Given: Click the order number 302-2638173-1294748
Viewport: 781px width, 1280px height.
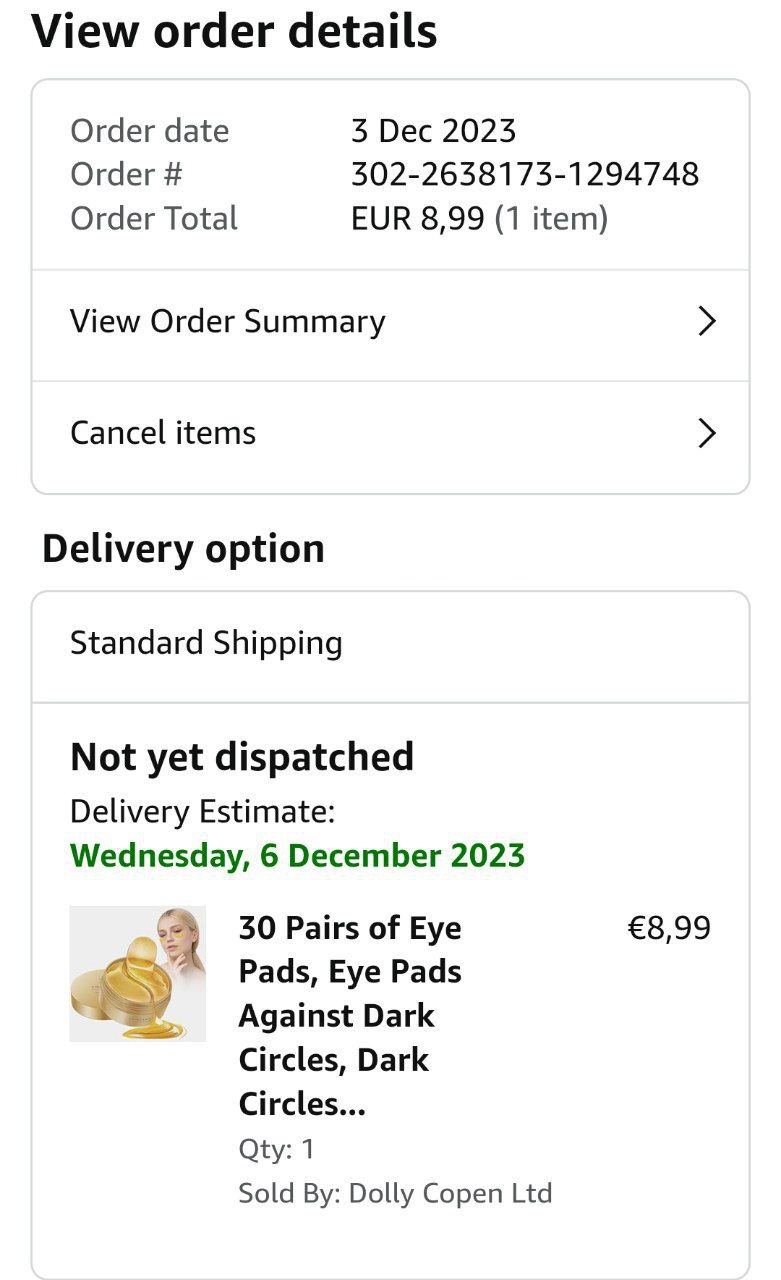Looking at the screenshot, I should (525, 175).
